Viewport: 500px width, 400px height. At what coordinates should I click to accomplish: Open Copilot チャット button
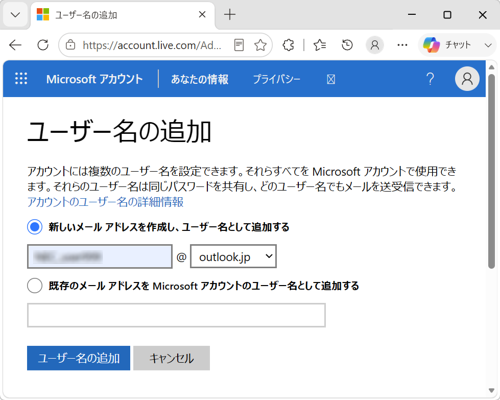click(447, 45)
